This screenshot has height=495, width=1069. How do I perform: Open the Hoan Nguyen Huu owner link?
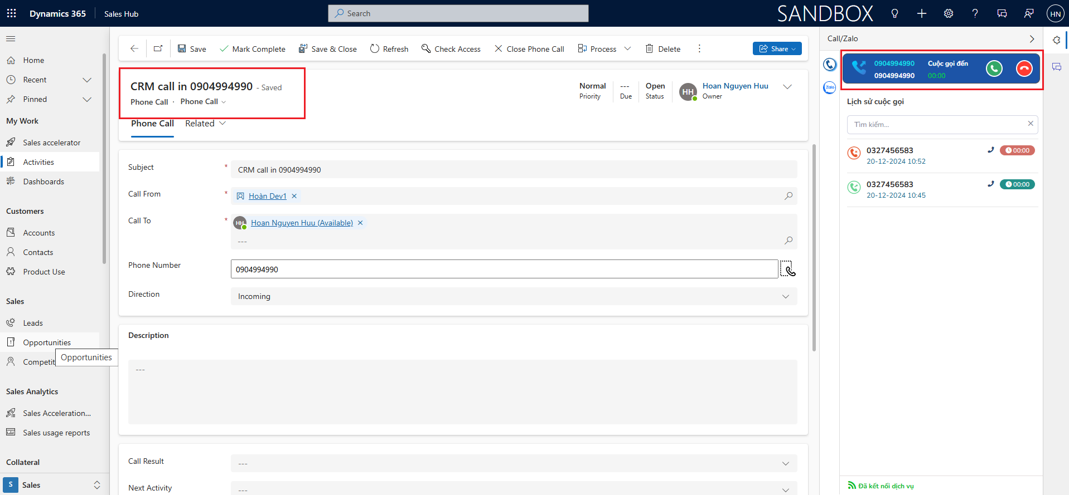tap(735, 86)
